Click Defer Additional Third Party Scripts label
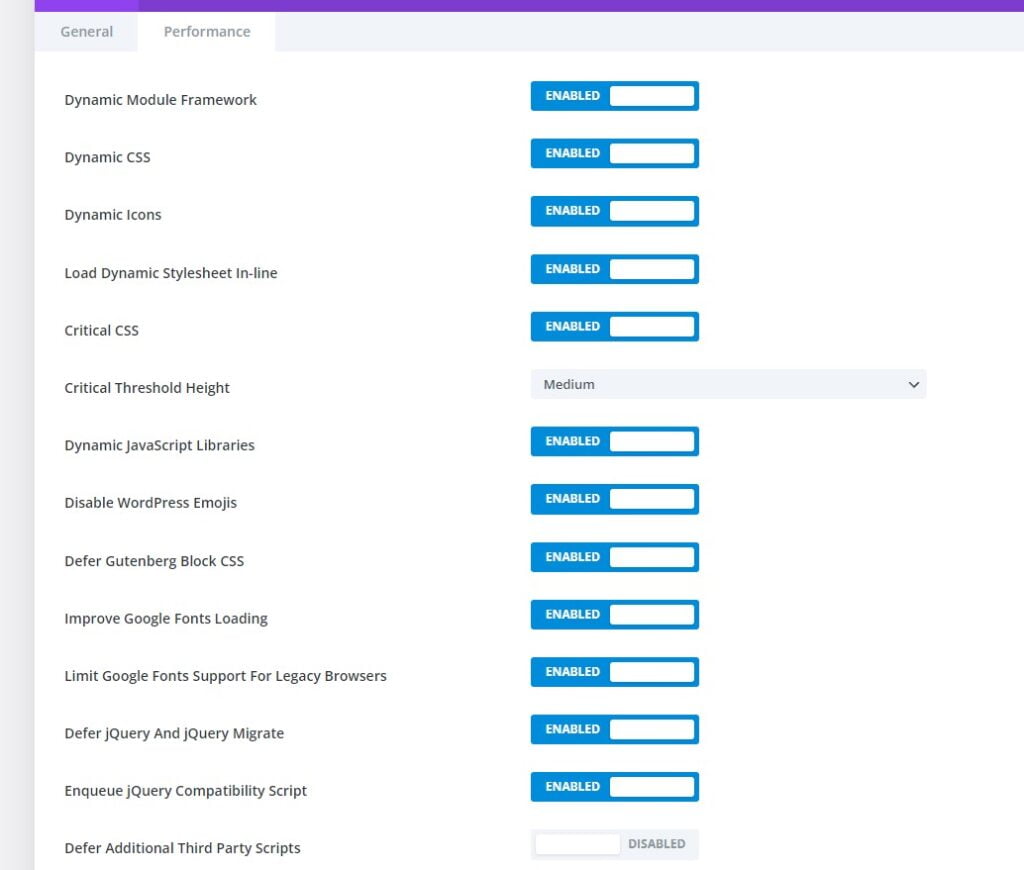This screenshot has width=1024, height=870. point(182,848)
